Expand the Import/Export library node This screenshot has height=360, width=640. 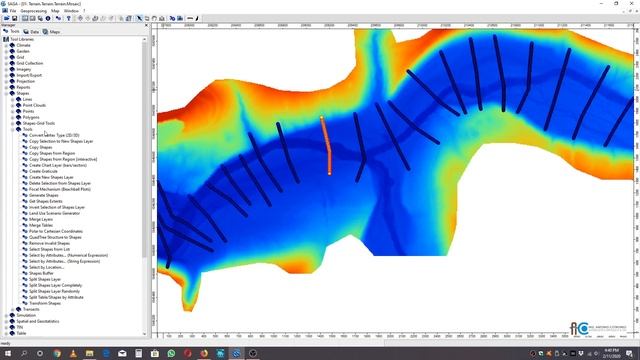[x=6, y=75]
